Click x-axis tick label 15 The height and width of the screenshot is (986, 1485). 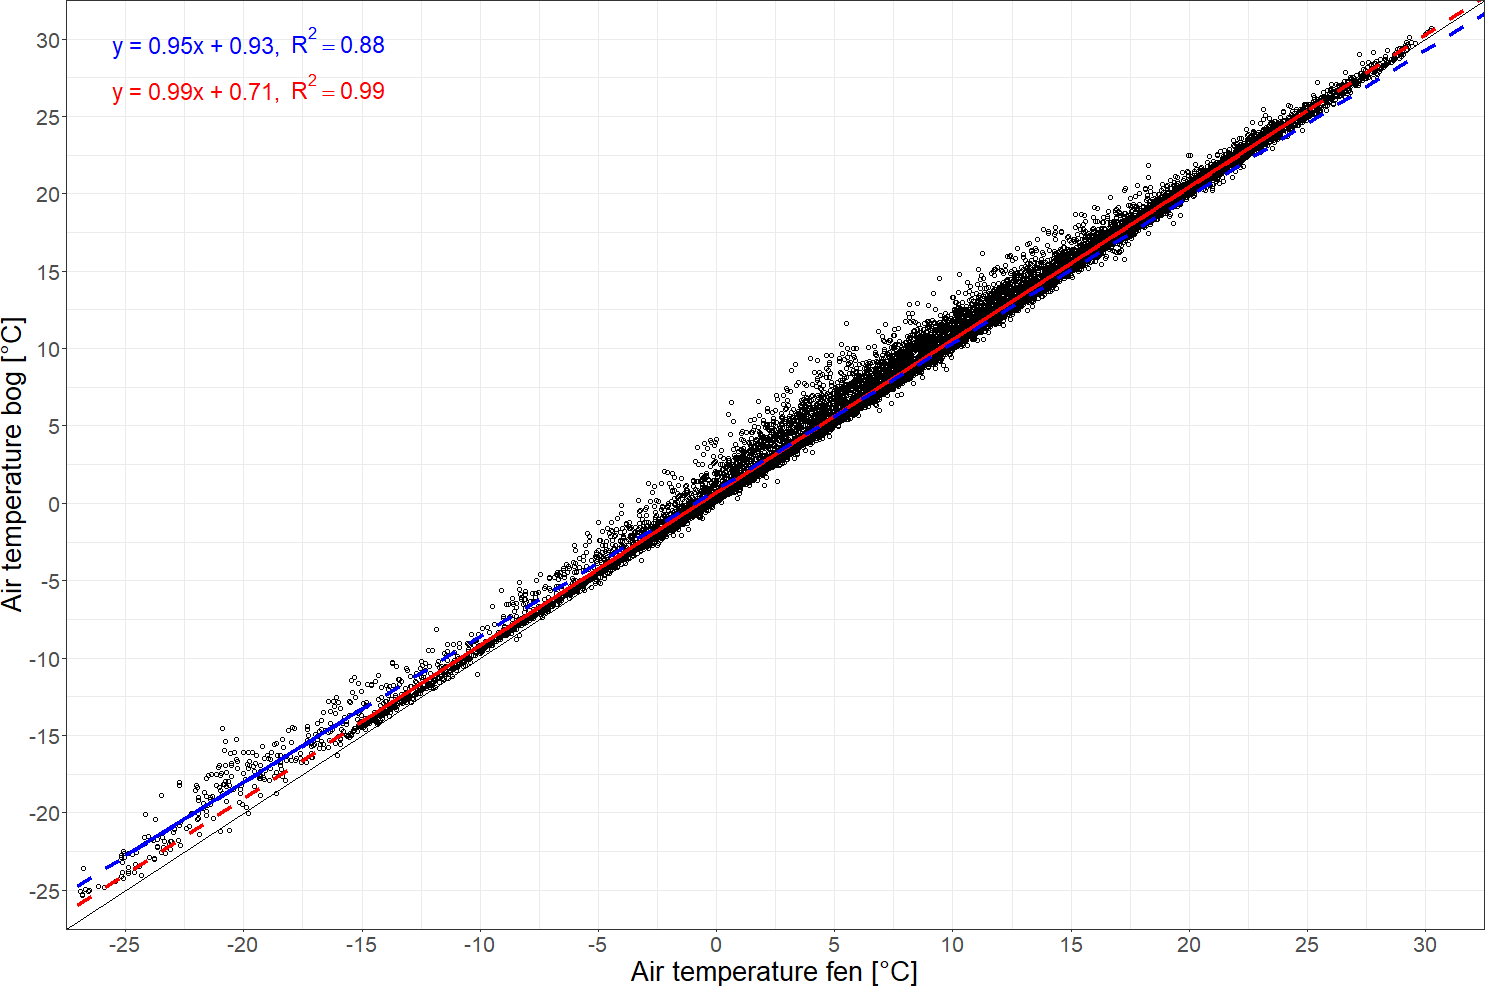point(1070,945)
